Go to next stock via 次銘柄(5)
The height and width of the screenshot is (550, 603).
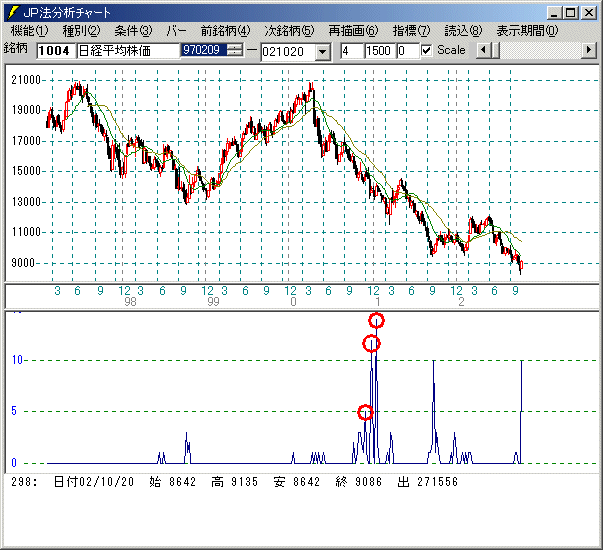coord(289,31)
